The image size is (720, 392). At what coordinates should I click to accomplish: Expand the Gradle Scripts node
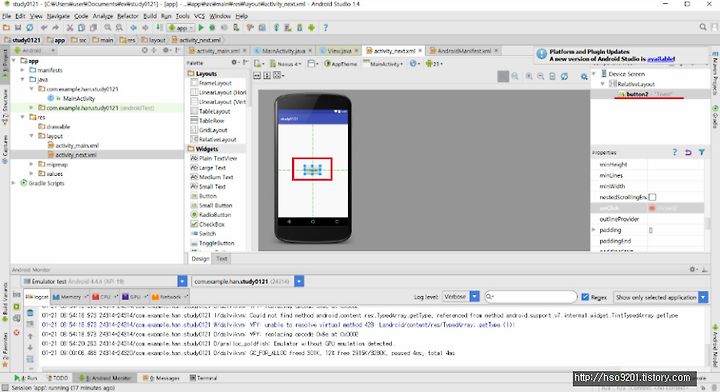(13, 183)
